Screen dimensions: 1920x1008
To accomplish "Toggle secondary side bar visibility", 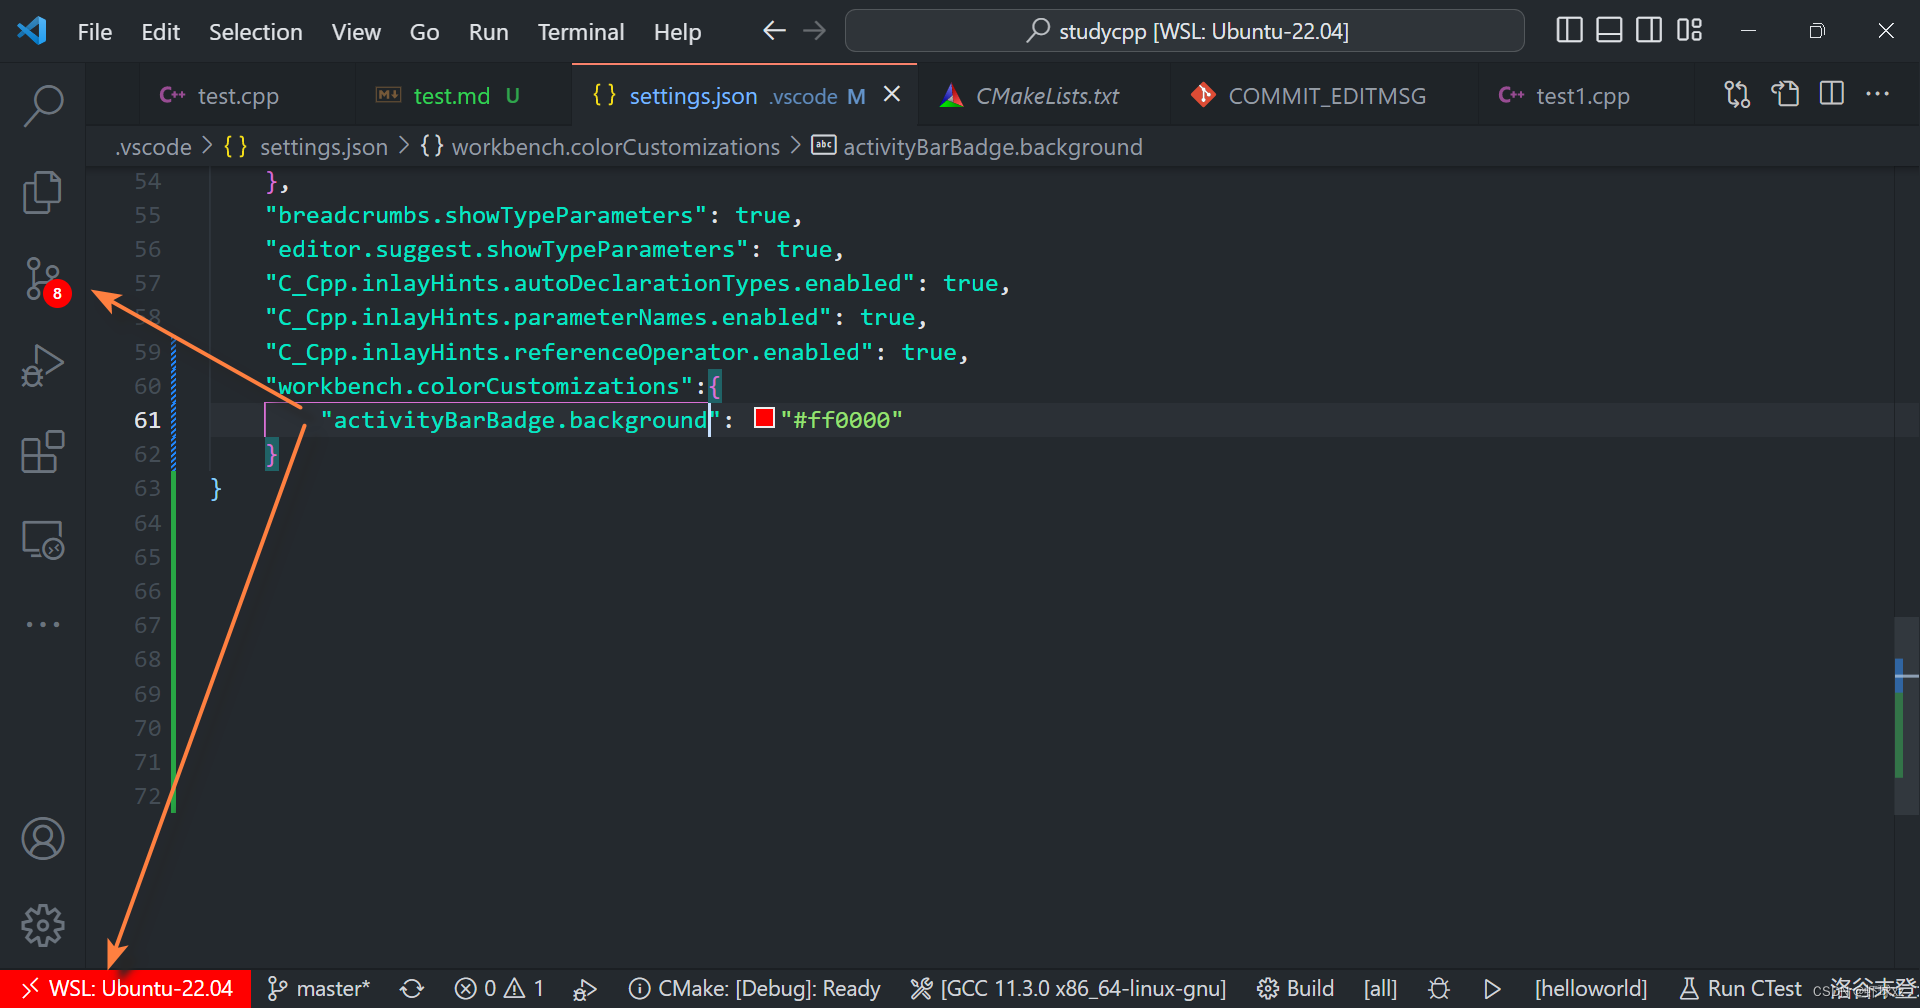I will (1649, 31).
